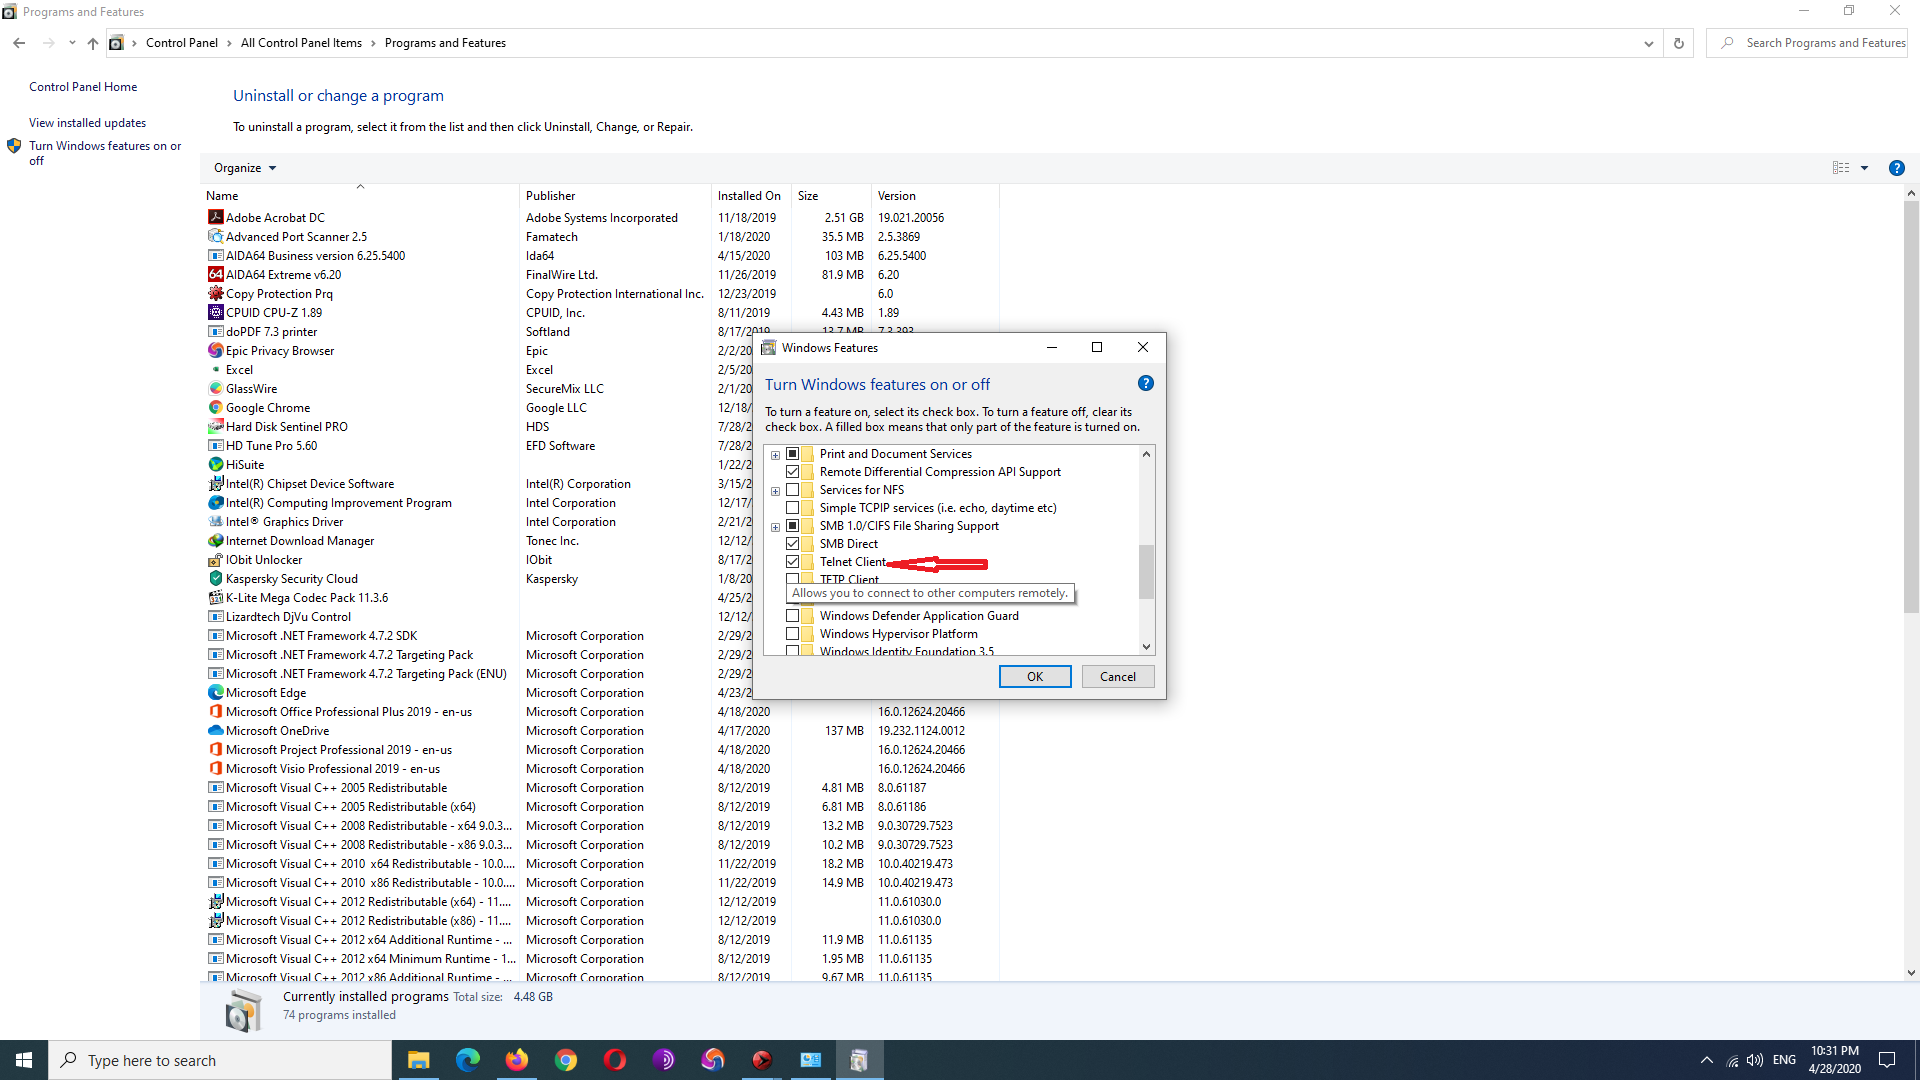
Task: Click the CPUID CPU-Z 1.89 icon
Action: (215, 312)
